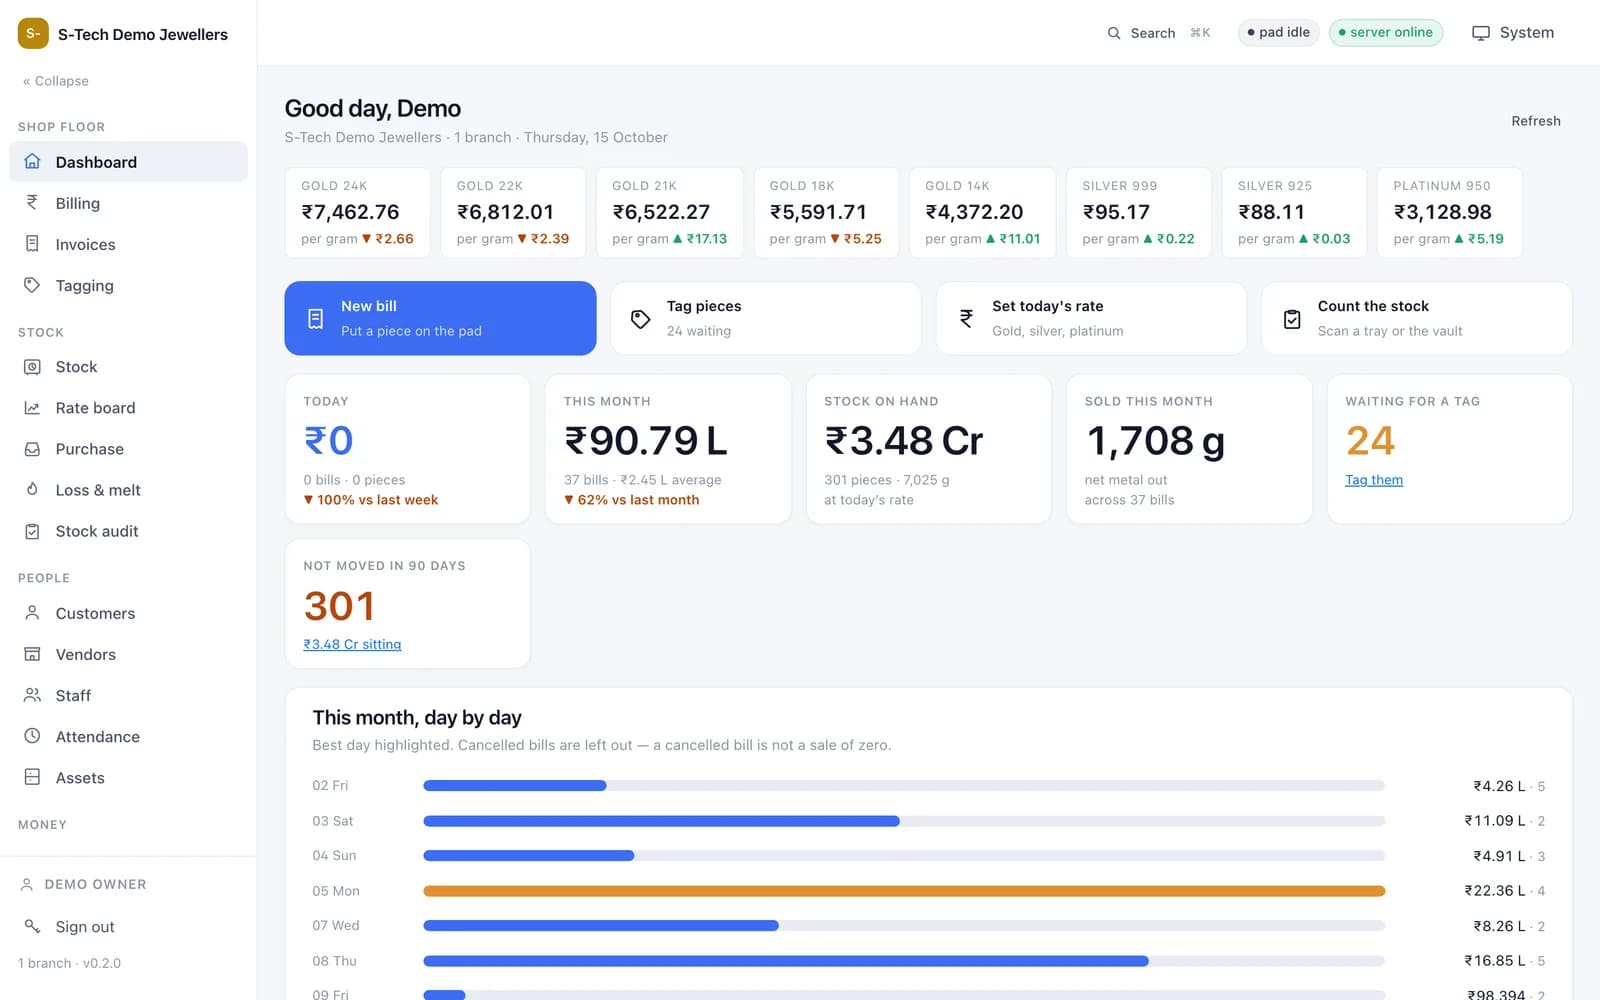Screen dimensions: 1600x1000
Task: Select the Loss & melt flame icon
Action: click(32, 490)
